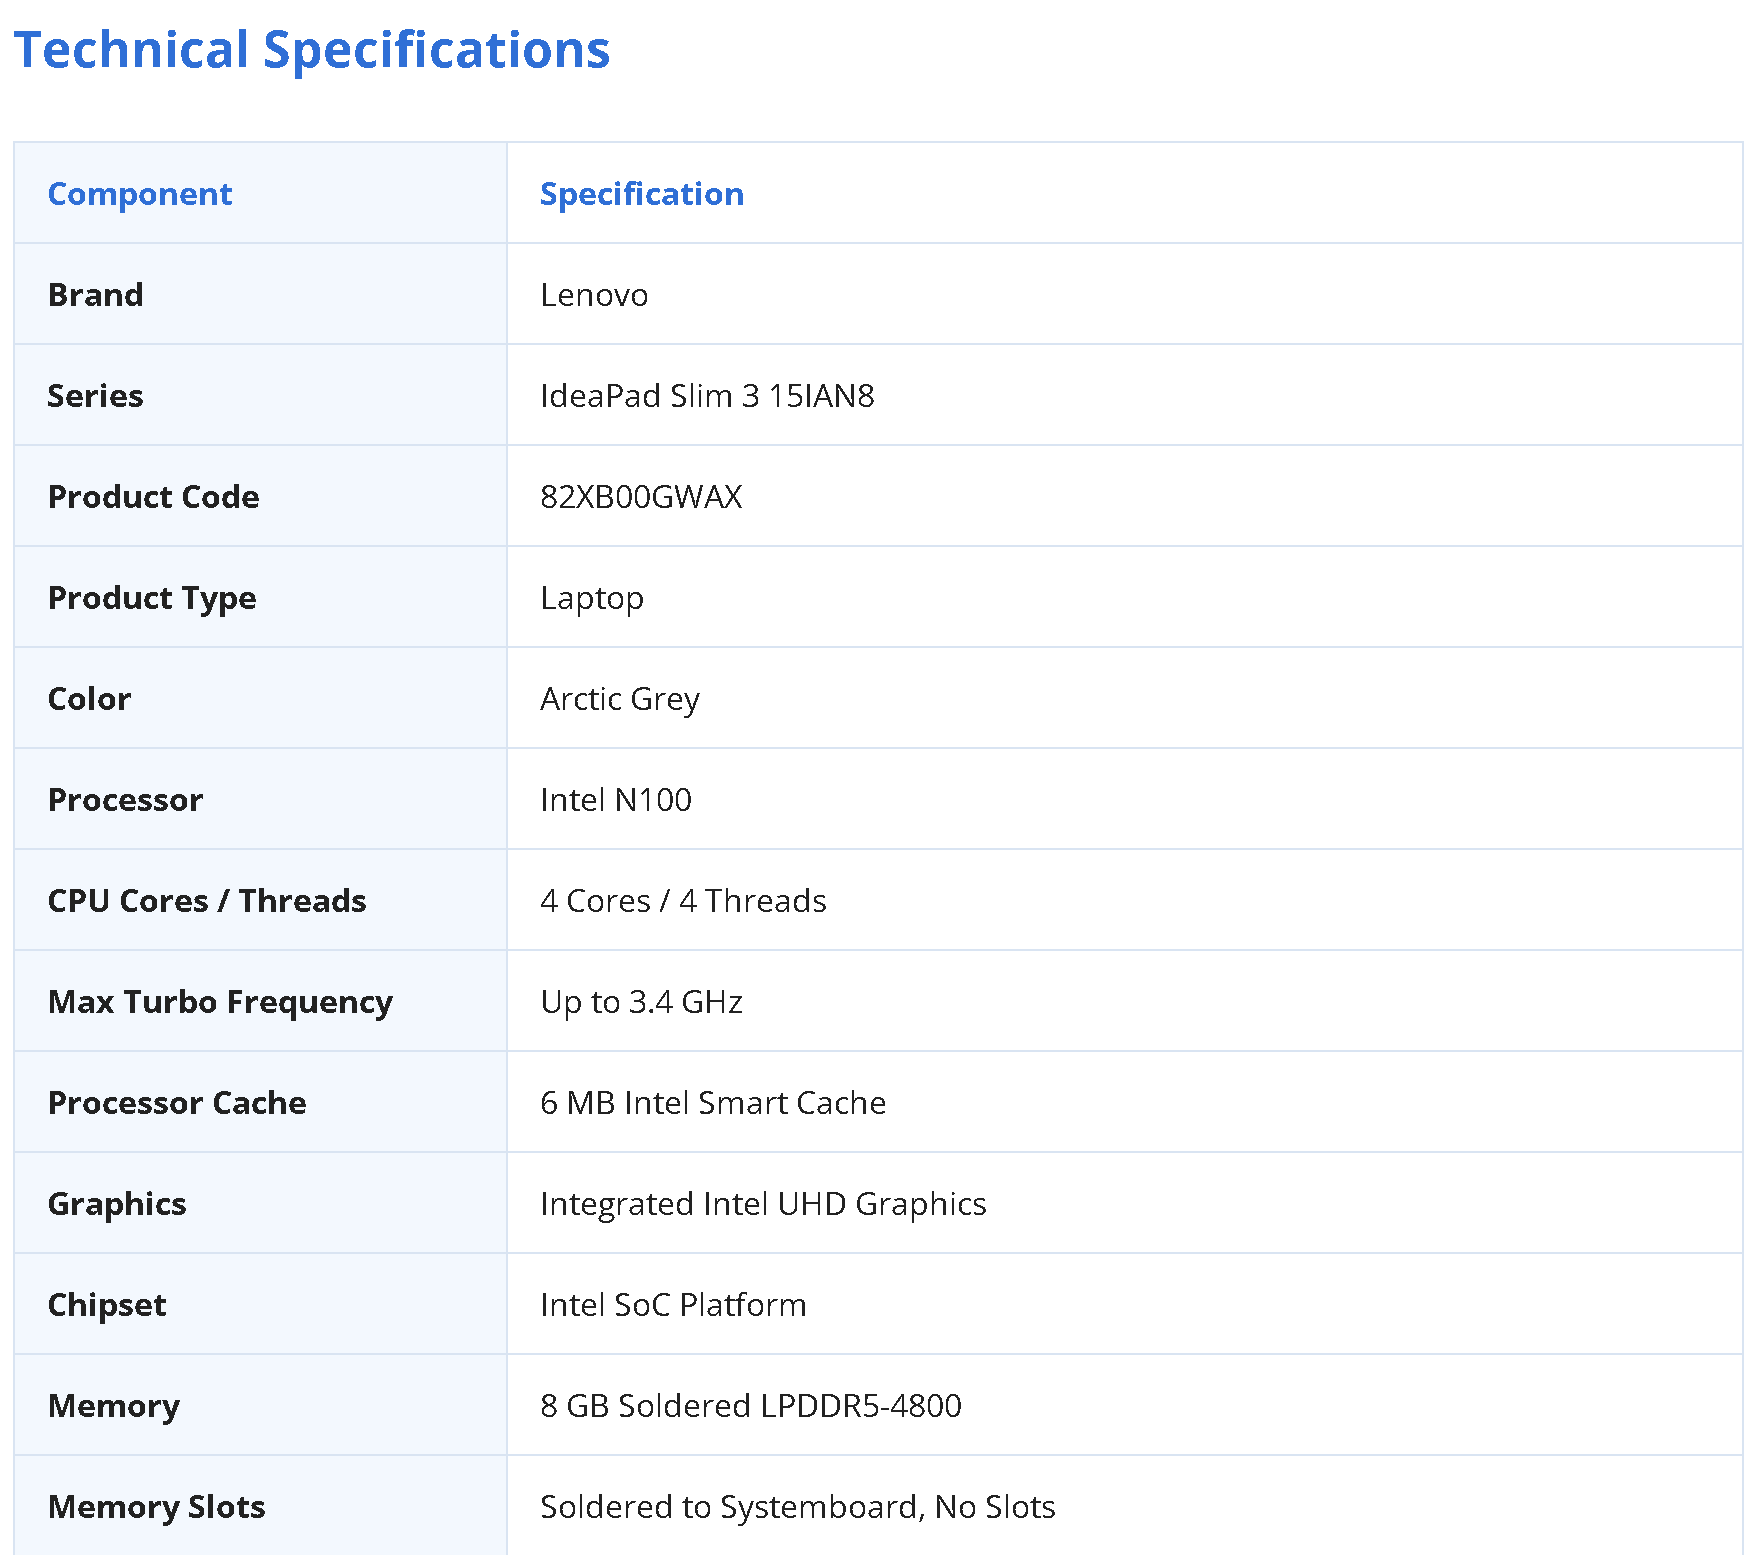Click the Lenovo brand value
This screenshot has height=1555, width=1747.
[x=594, y=295]
